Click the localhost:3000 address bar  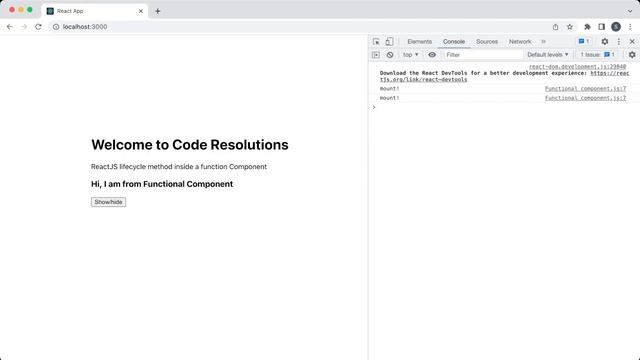(300, 27)
